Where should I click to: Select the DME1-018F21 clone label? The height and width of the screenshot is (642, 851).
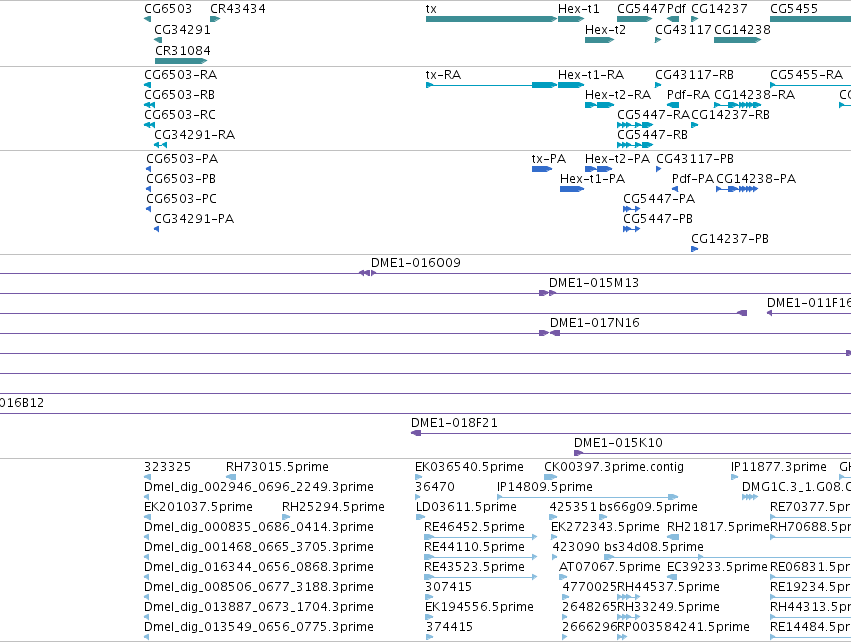pos(454,423)
